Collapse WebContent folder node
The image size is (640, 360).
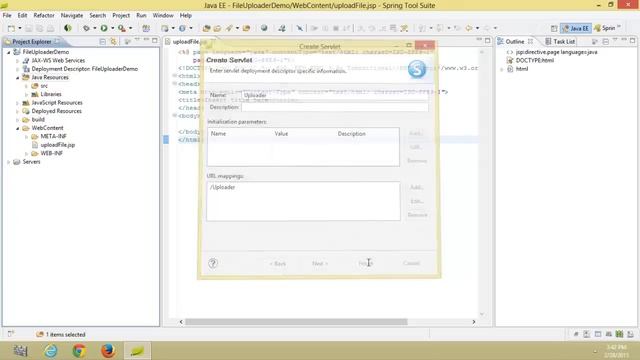[x=18, y=128]
